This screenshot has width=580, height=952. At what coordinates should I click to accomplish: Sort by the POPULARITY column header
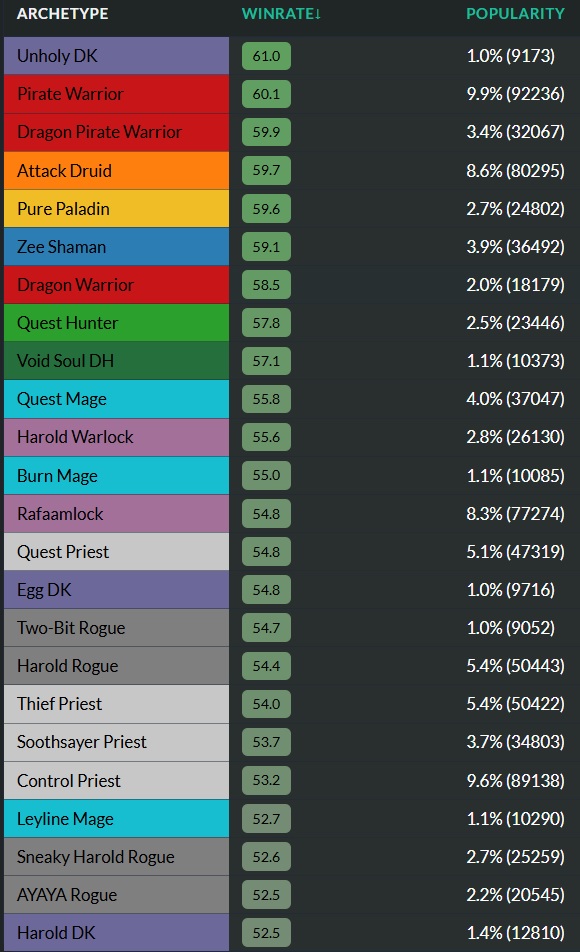(x=515, y=13)
